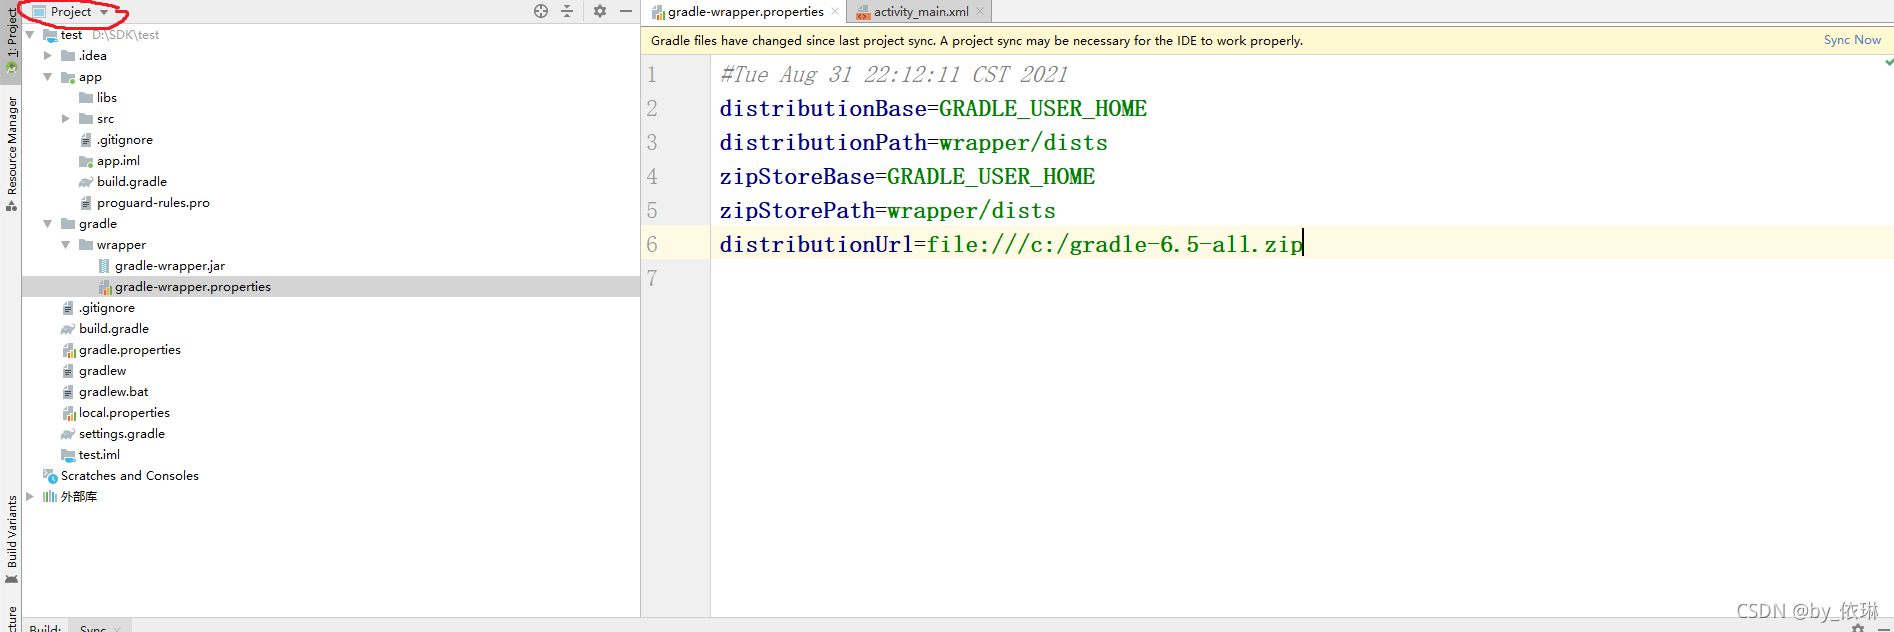1894x632 pixels.
Task: Click the date comment on line 1
Action: coord(894,74)
